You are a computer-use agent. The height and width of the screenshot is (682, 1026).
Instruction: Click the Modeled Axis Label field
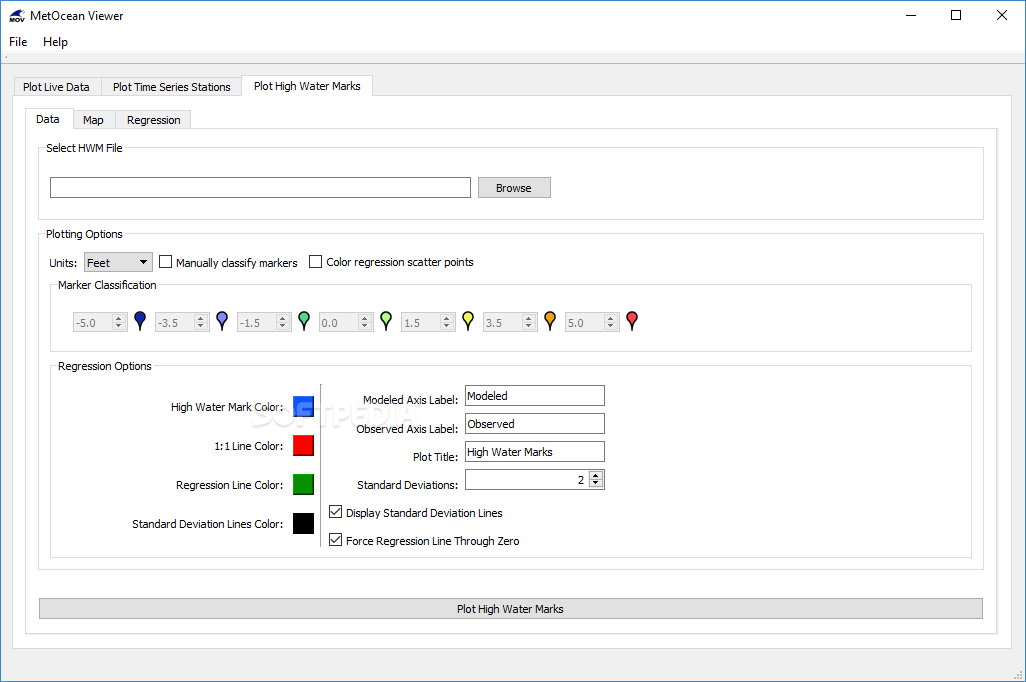coord(535,396)
